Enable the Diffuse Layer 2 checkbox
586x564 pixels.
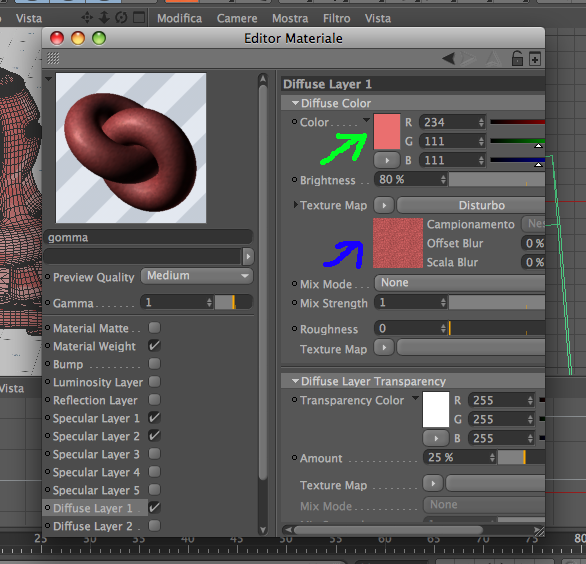(154, 526)
